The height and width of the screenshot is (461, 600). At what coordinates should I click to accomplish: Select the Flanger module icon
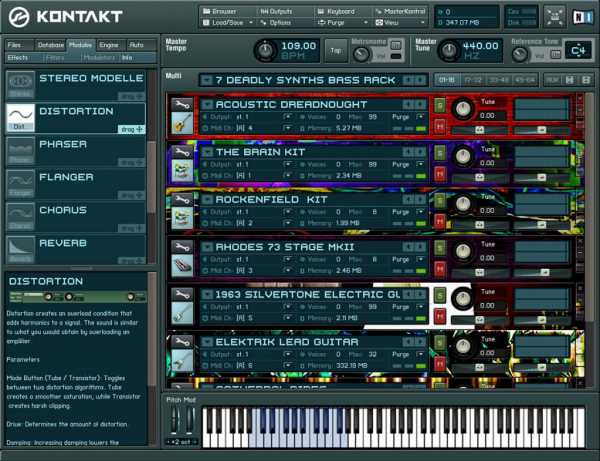point(20,183)
